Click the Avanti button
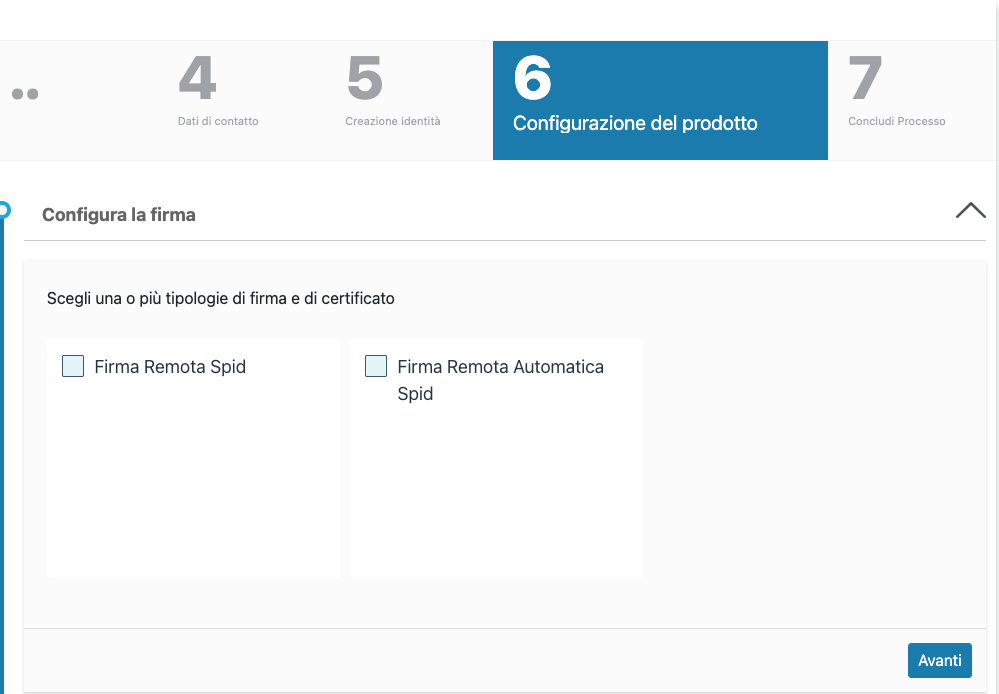The width and height of the screenshot is (999, 694). pyautogui.click(x=939, y=660)
